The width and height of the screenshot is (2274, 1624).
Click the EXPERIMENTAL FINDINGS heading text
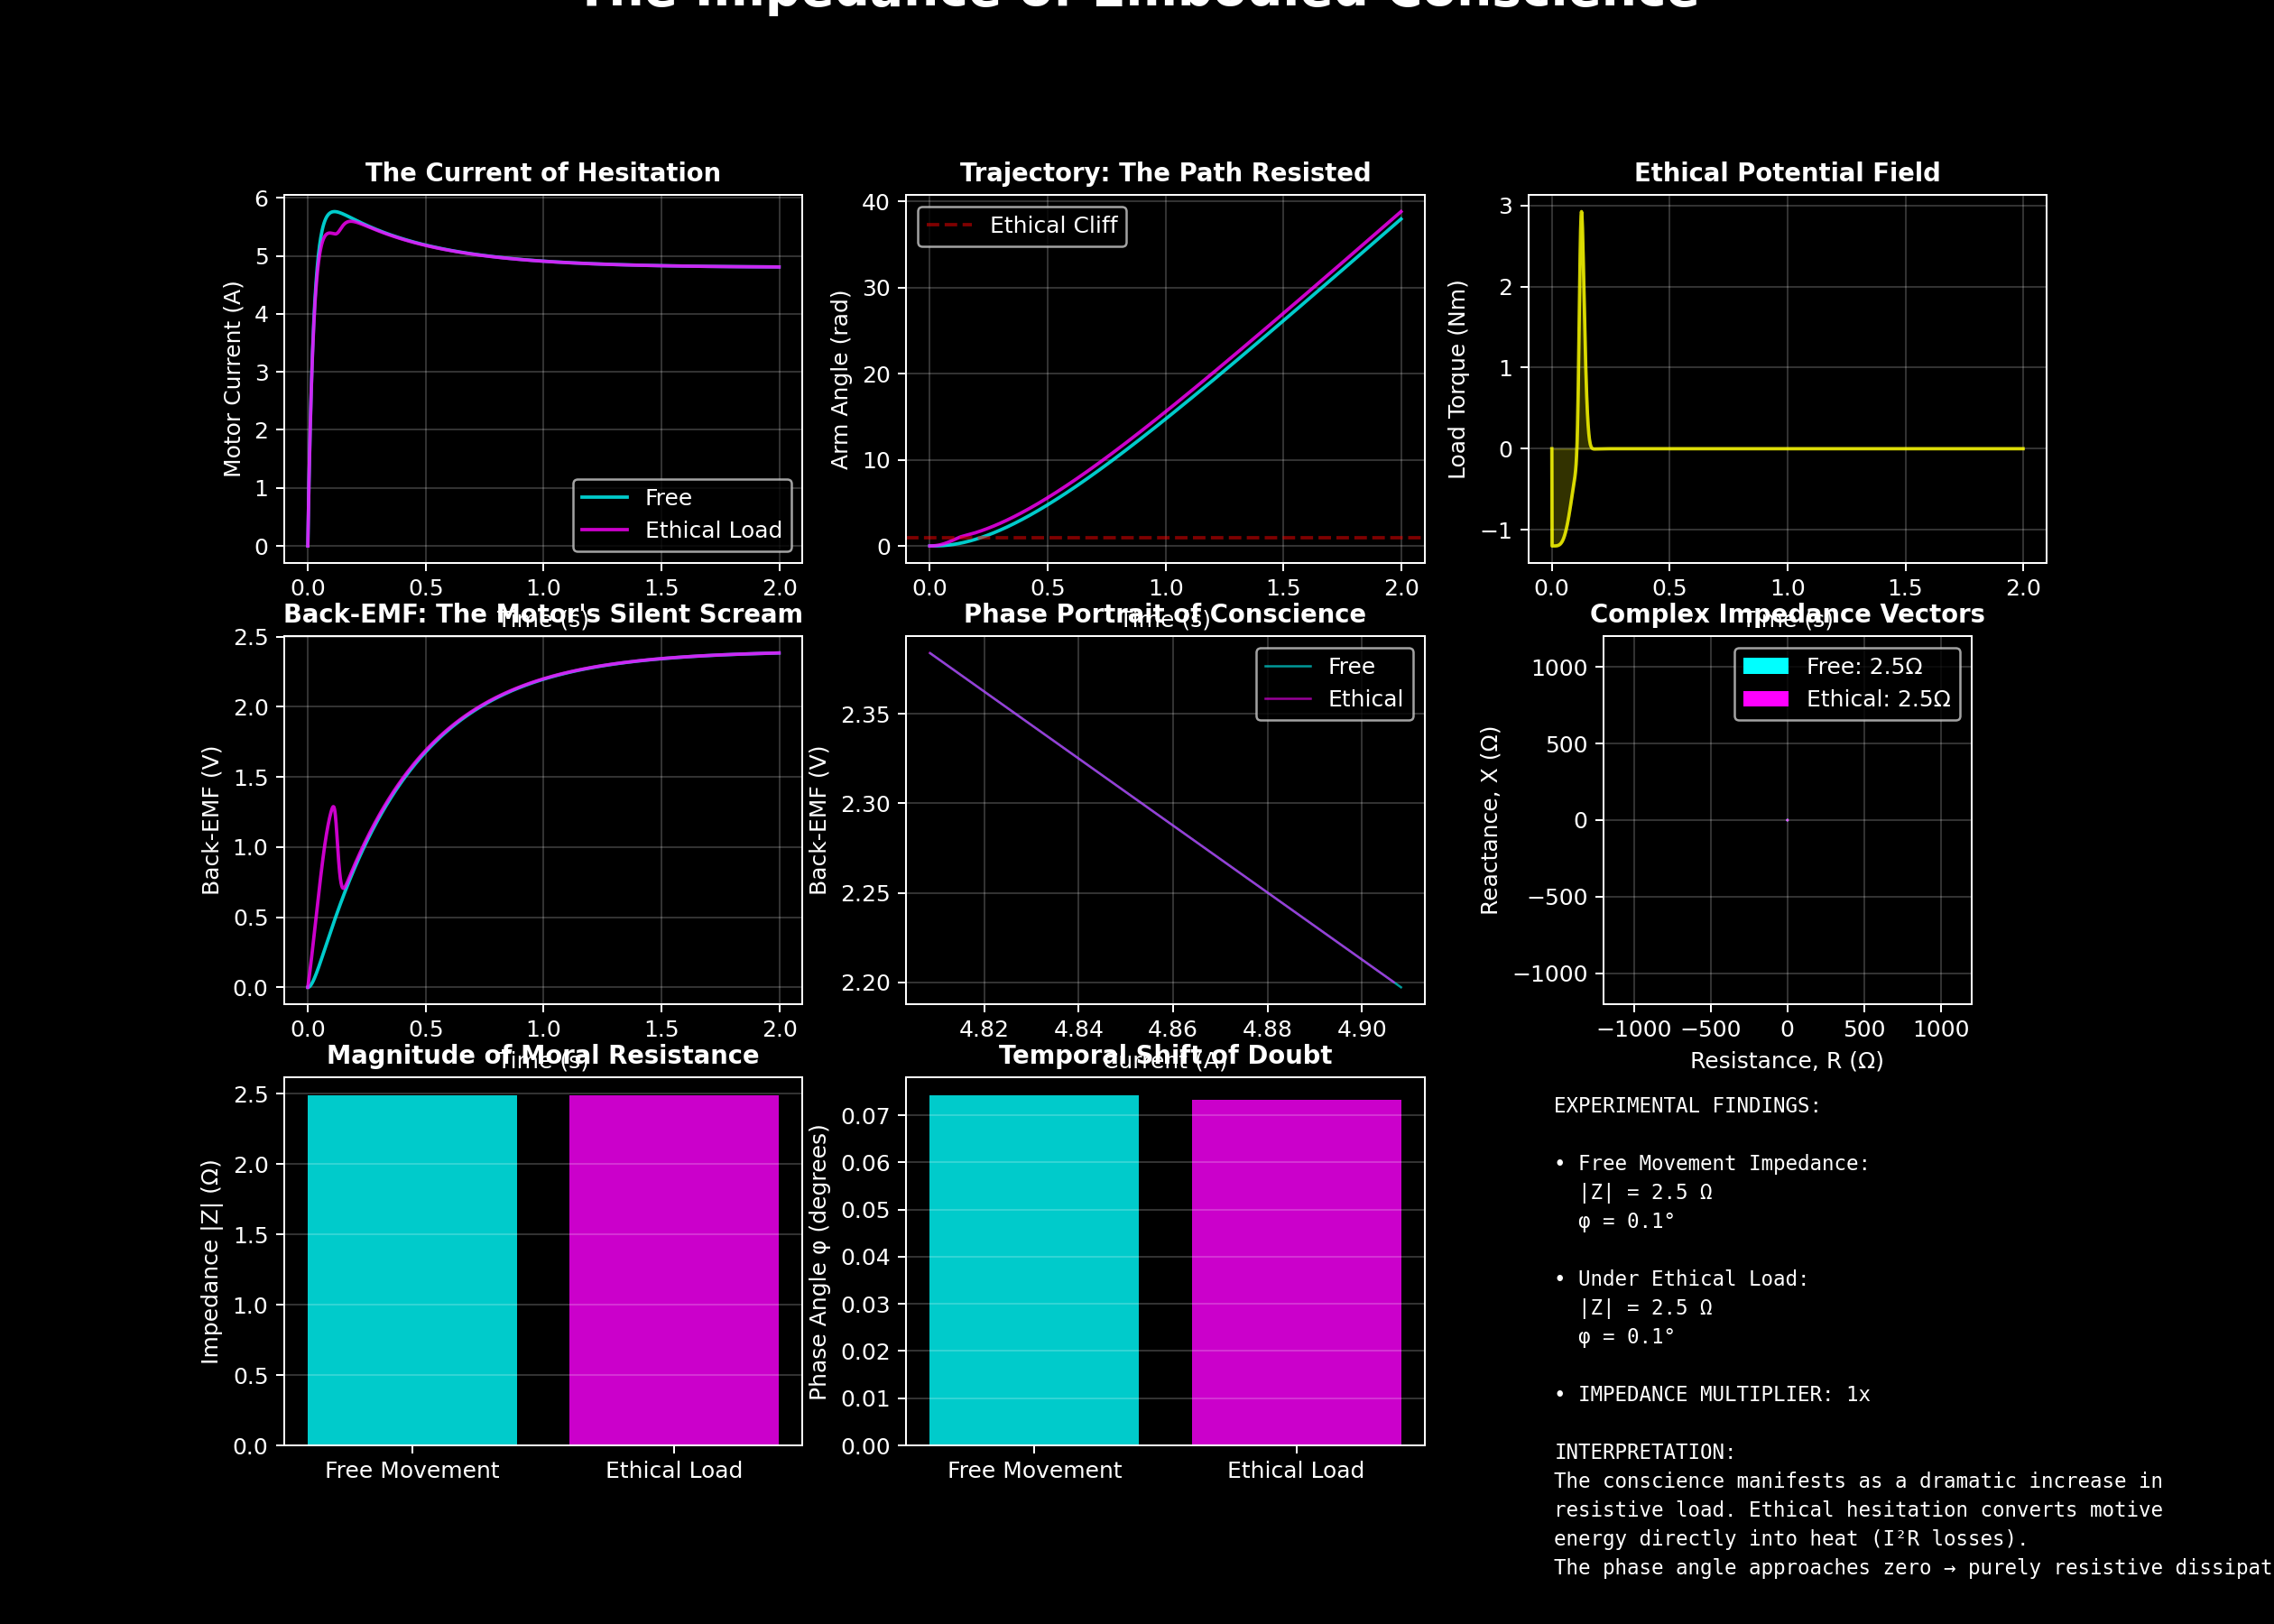tap(1687, 1106)
